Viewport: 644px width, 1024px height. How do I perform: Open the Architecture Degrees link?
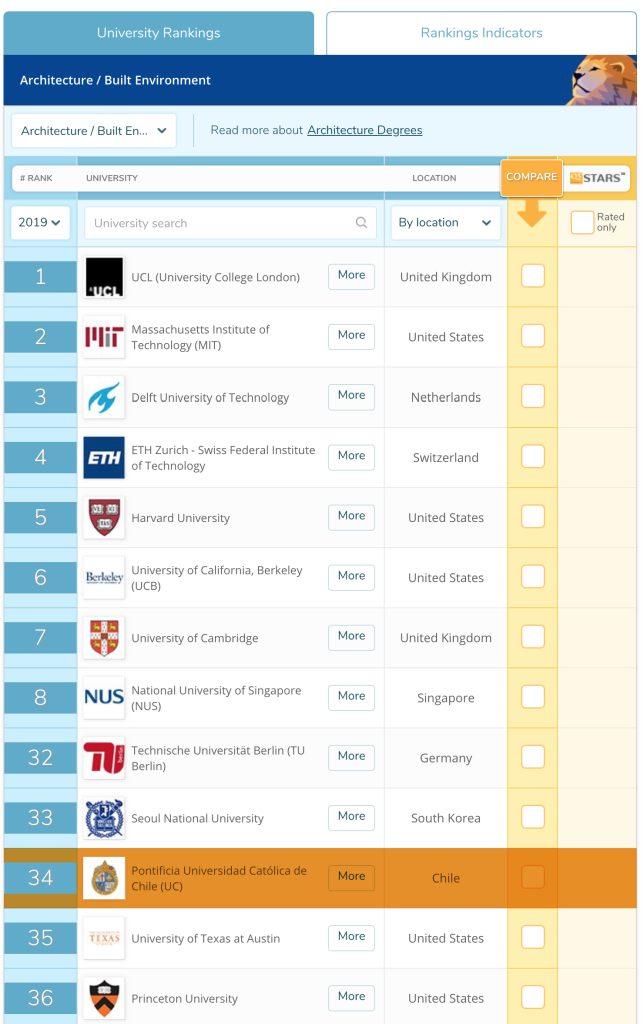(x=364, y=130)
